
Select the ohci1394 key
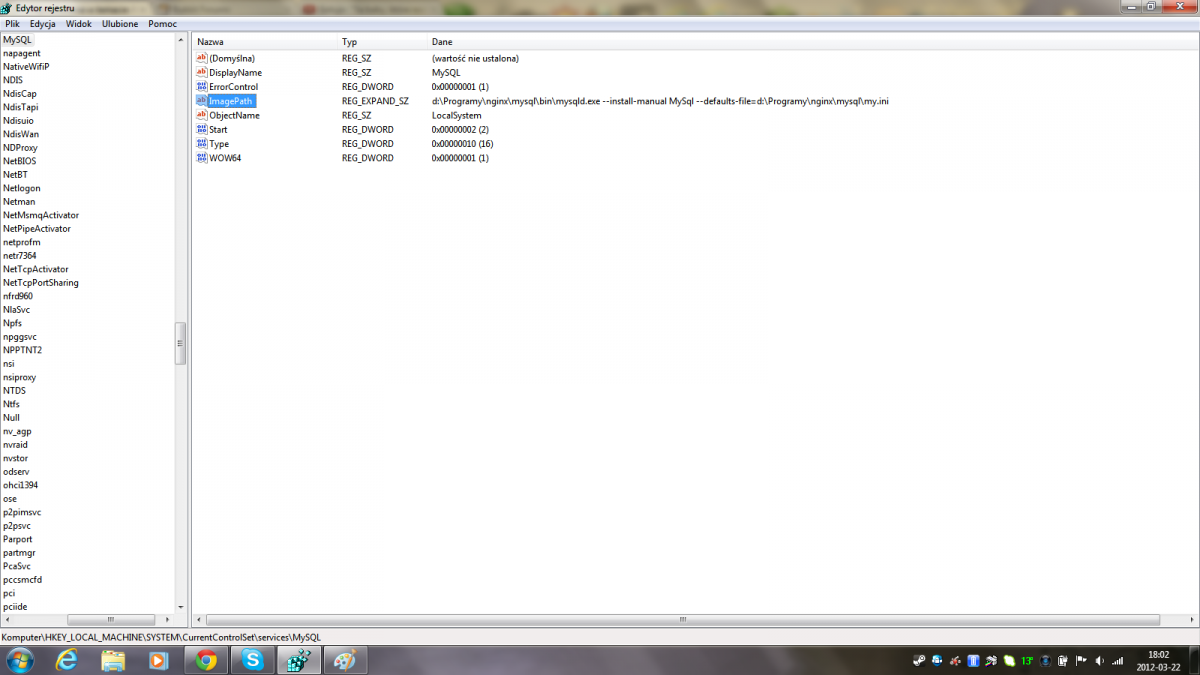[21, 485]
